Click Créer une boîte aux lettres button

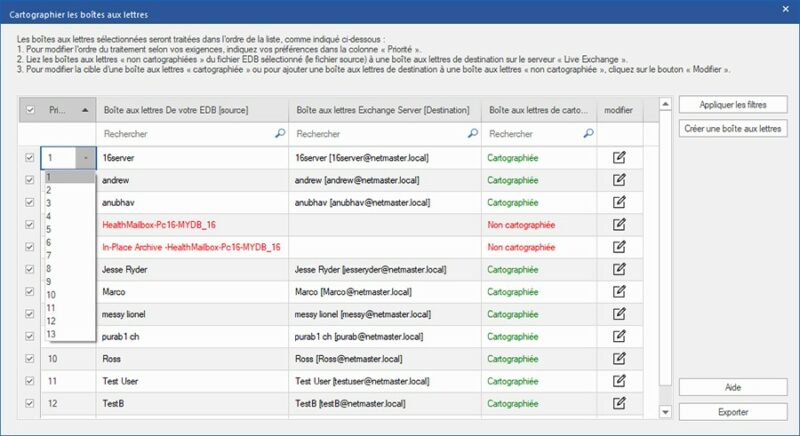733,129
